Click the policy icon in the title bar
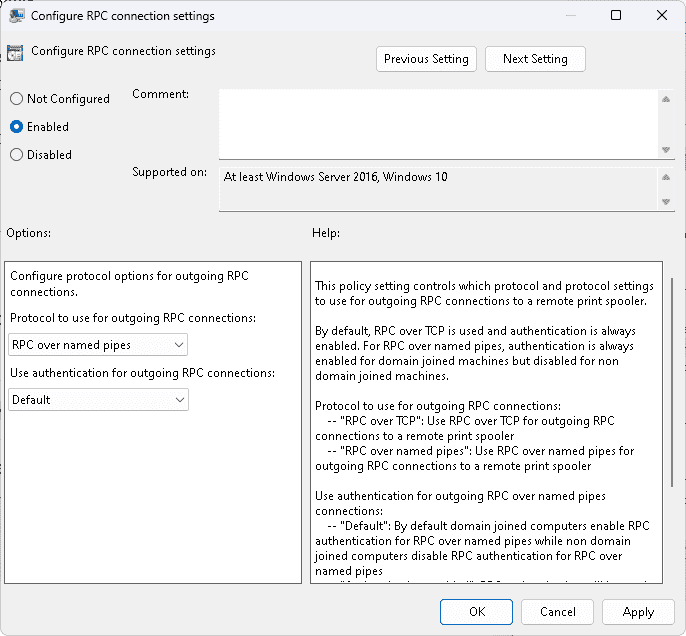Image resolution: width=686 pixels, height=636 pixels. click(18, 16)
